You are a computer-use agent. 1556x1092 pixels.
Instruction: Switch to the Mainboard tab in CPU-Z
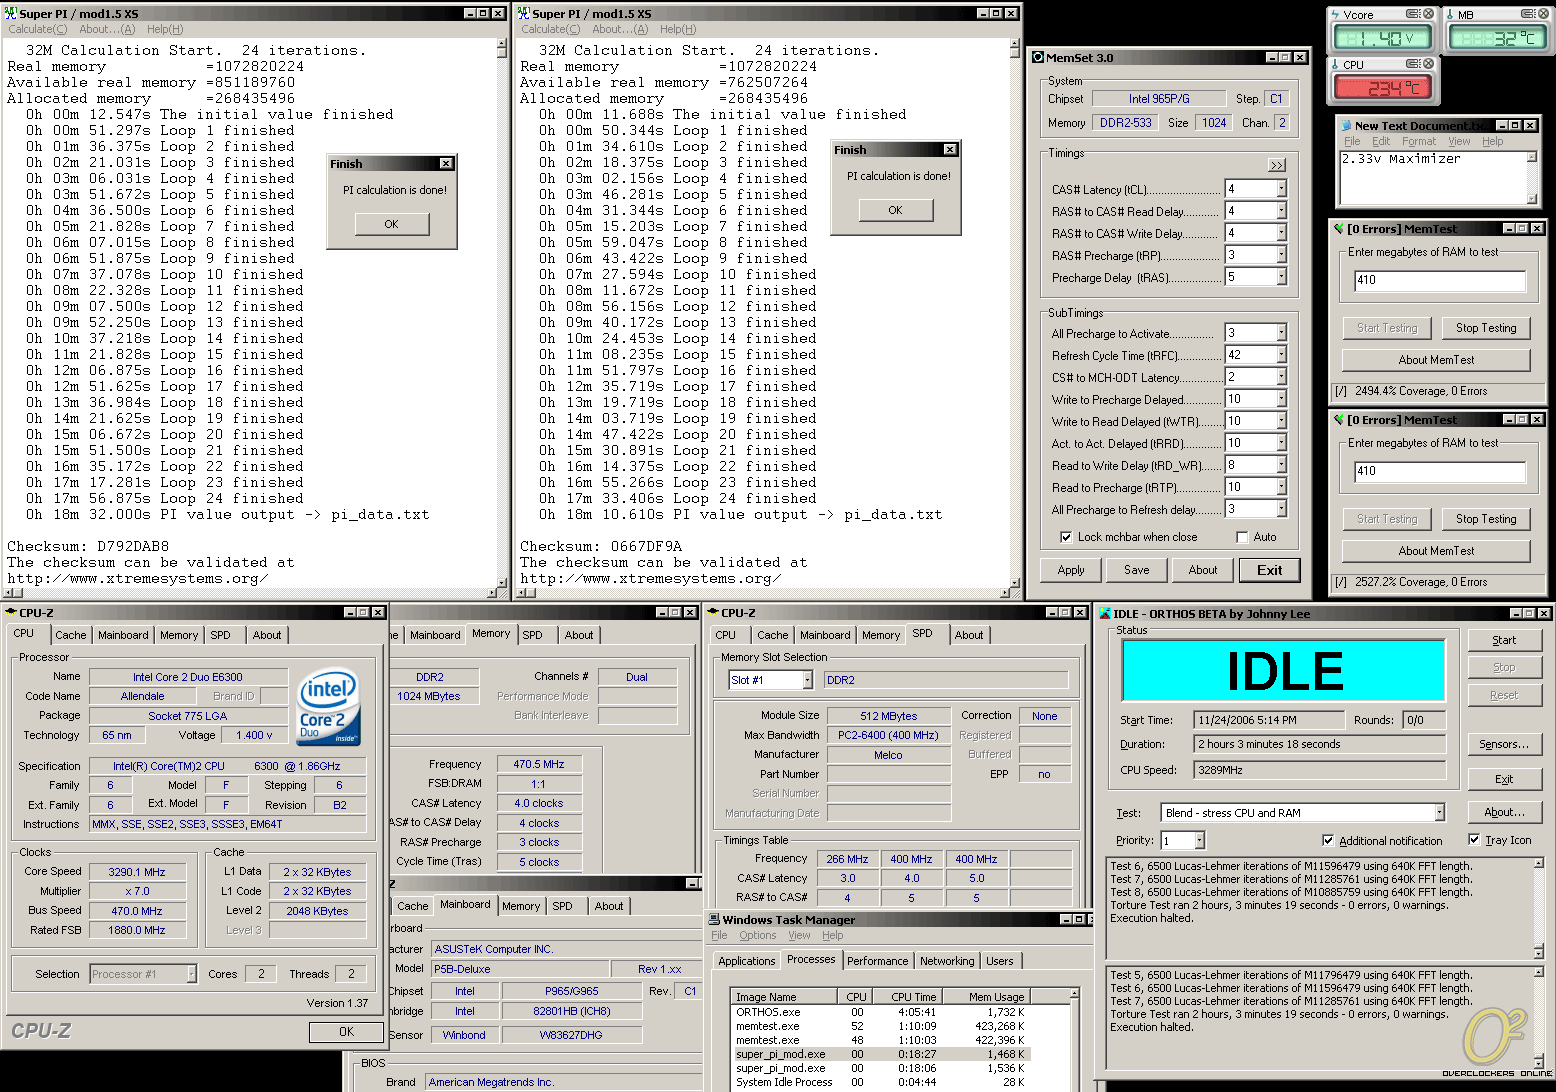coord(123,635)
